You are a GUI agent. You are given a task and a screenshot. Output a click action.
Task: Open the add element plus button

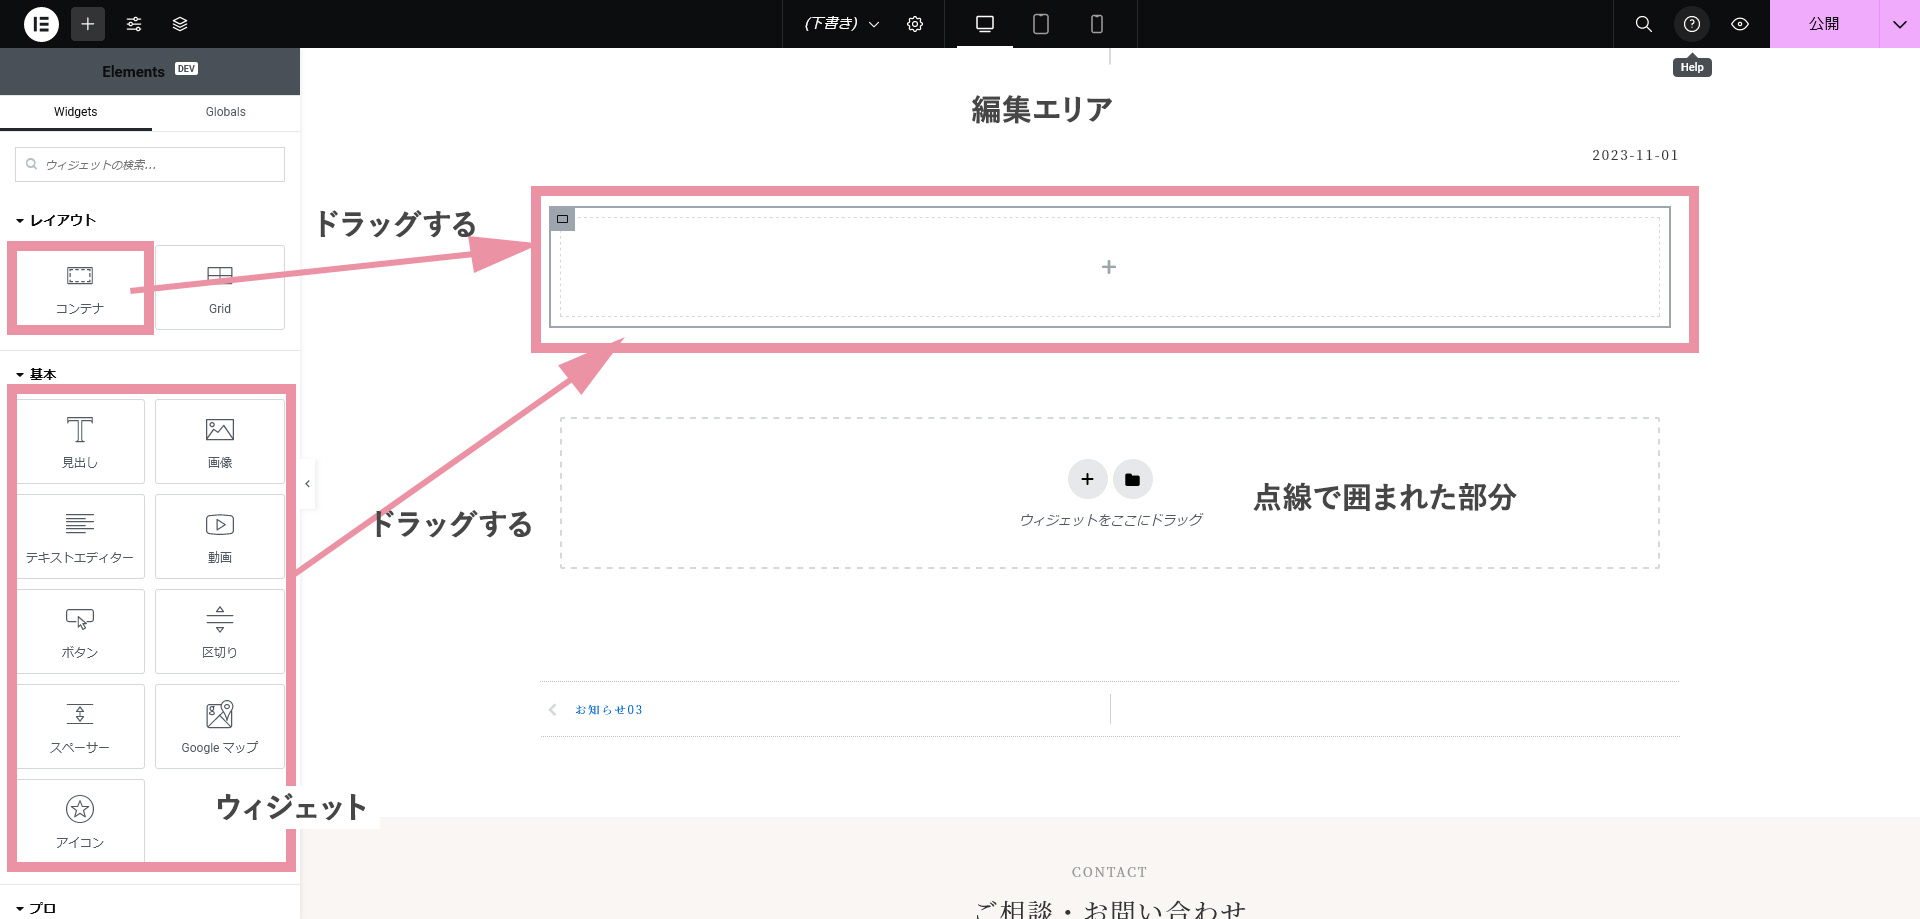(x=88, y=24)
